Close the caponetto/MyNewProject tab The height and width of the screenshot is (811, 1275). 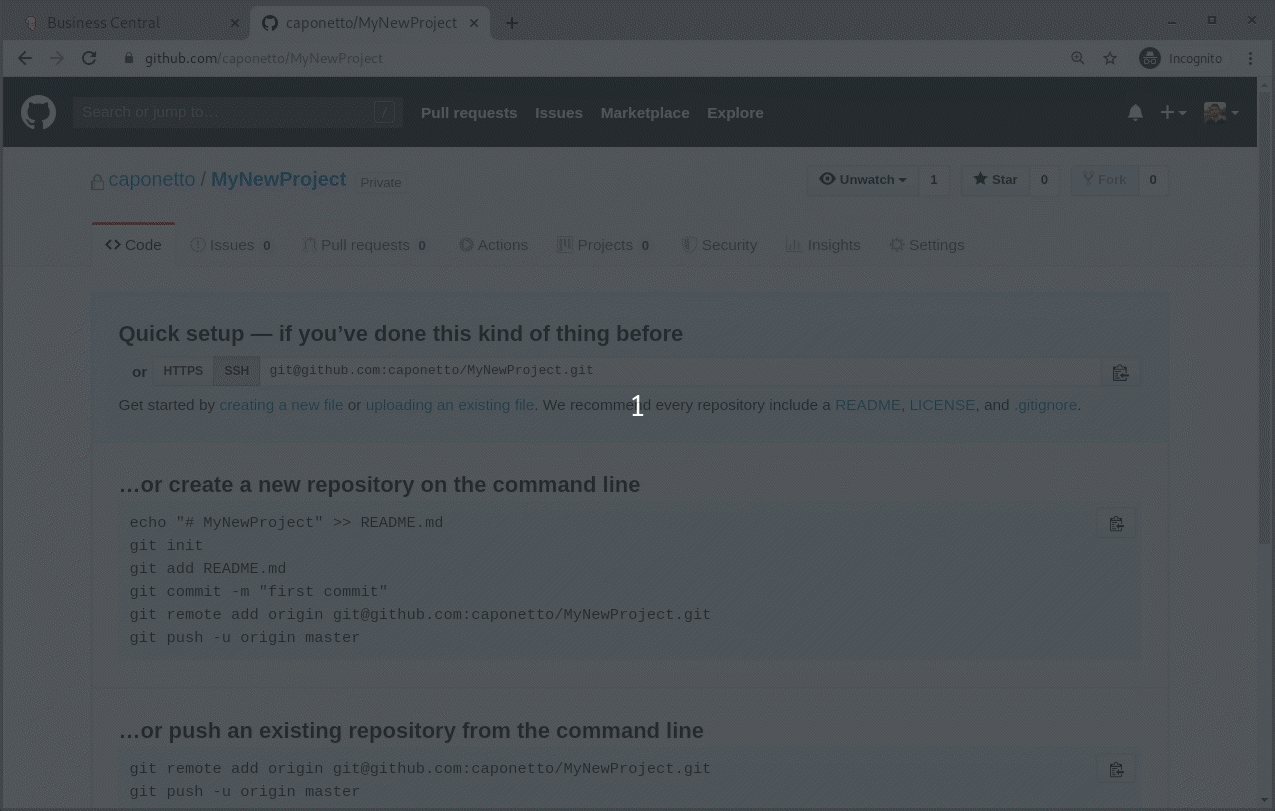[474, 23]
